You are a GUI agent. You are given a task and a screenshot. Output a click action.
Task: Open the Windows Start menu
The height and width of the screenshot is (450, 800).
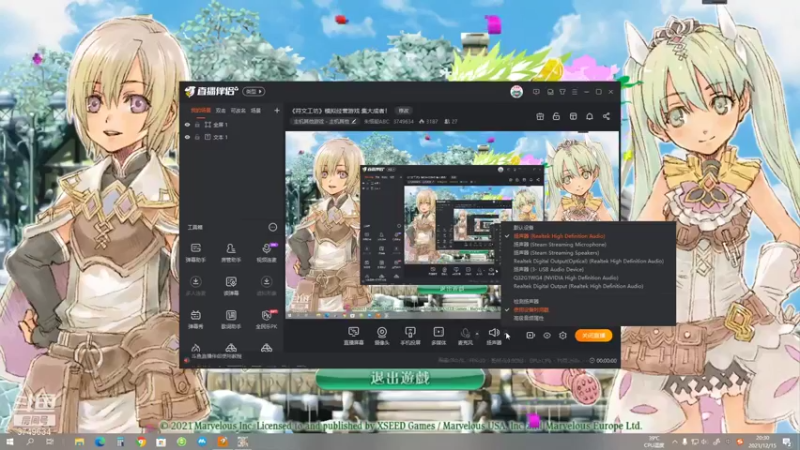pos(9,442)
